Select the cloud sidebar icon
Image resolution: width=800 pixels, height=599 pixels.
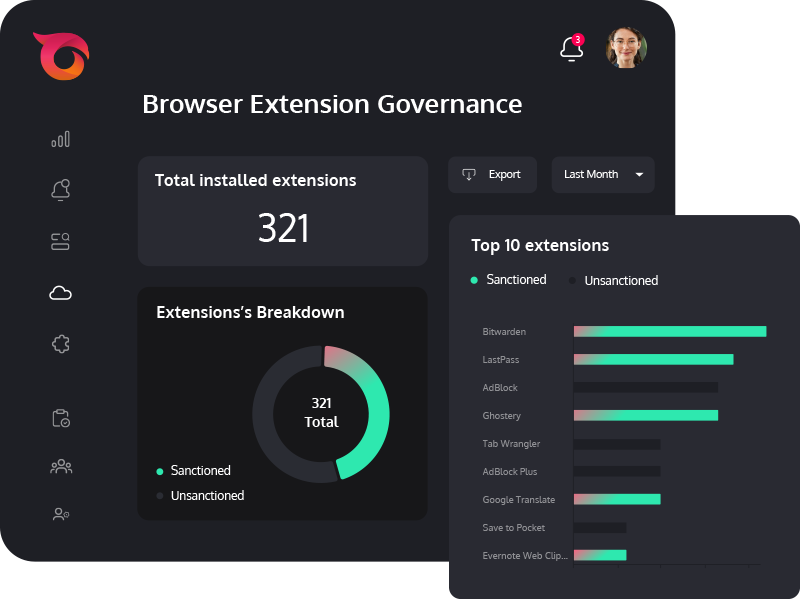pos(60,293)
